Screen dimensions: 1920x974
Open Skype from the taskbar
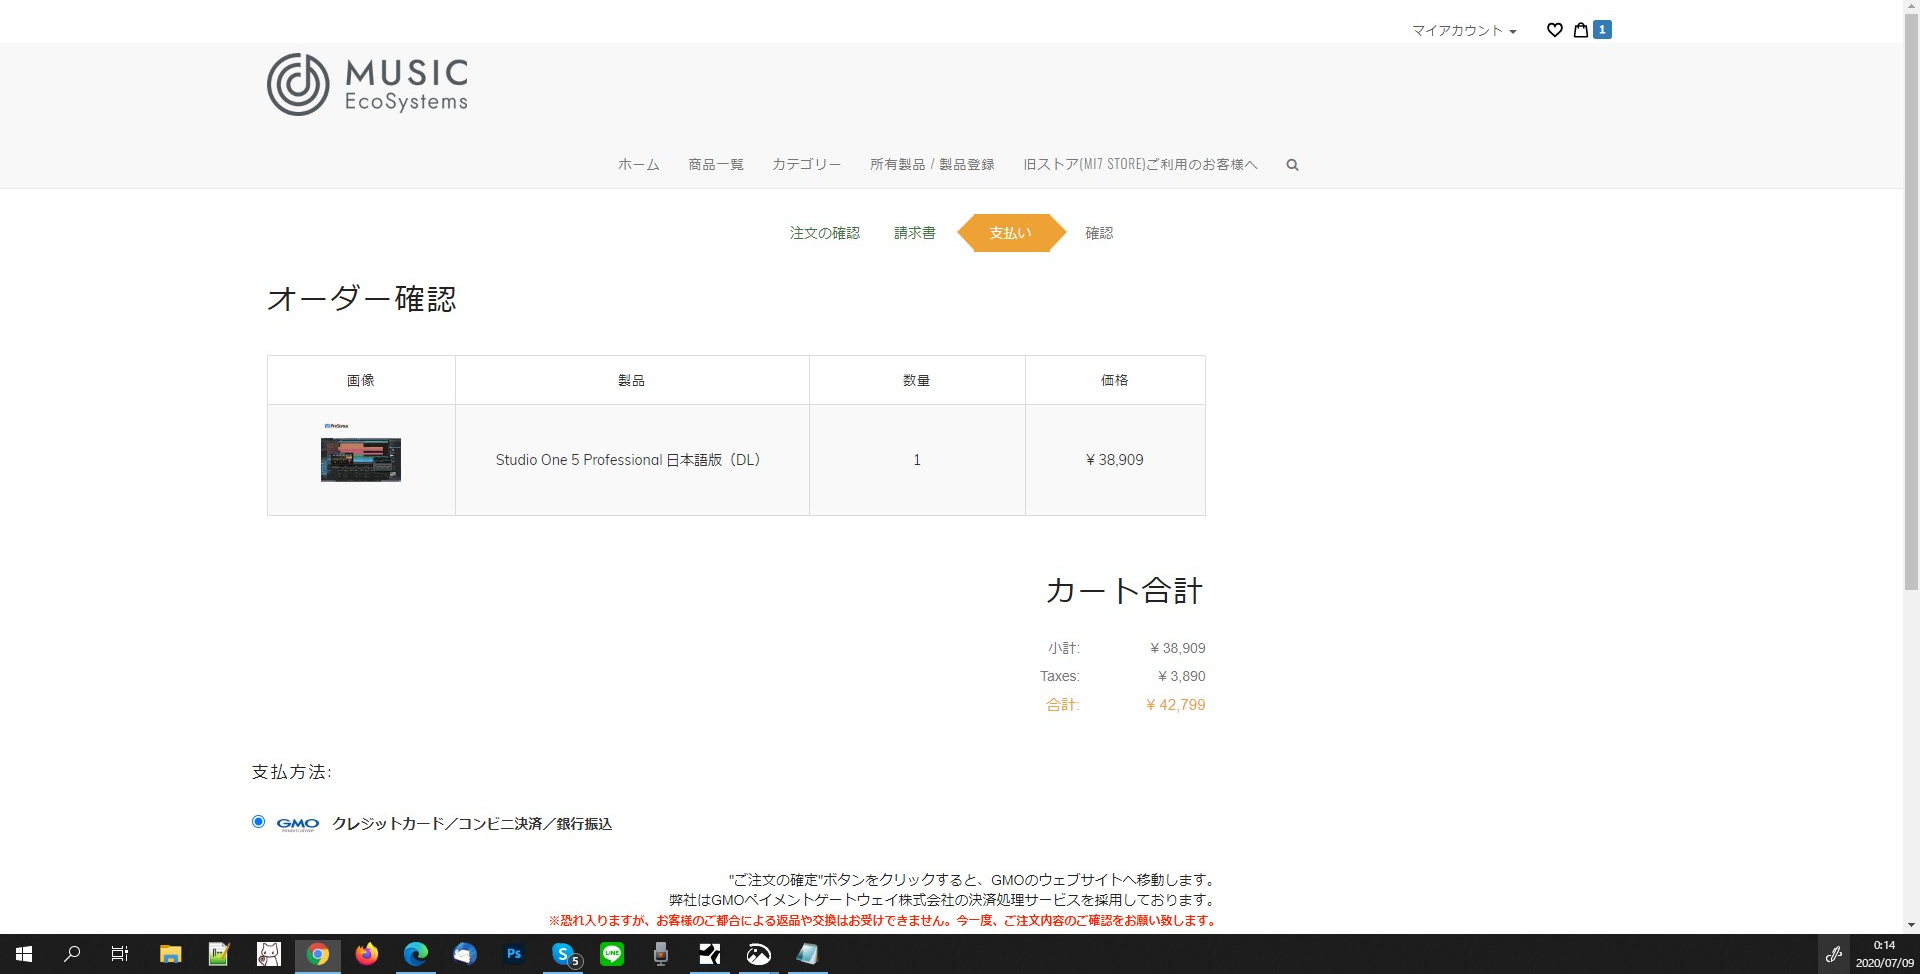pos(564,954)
